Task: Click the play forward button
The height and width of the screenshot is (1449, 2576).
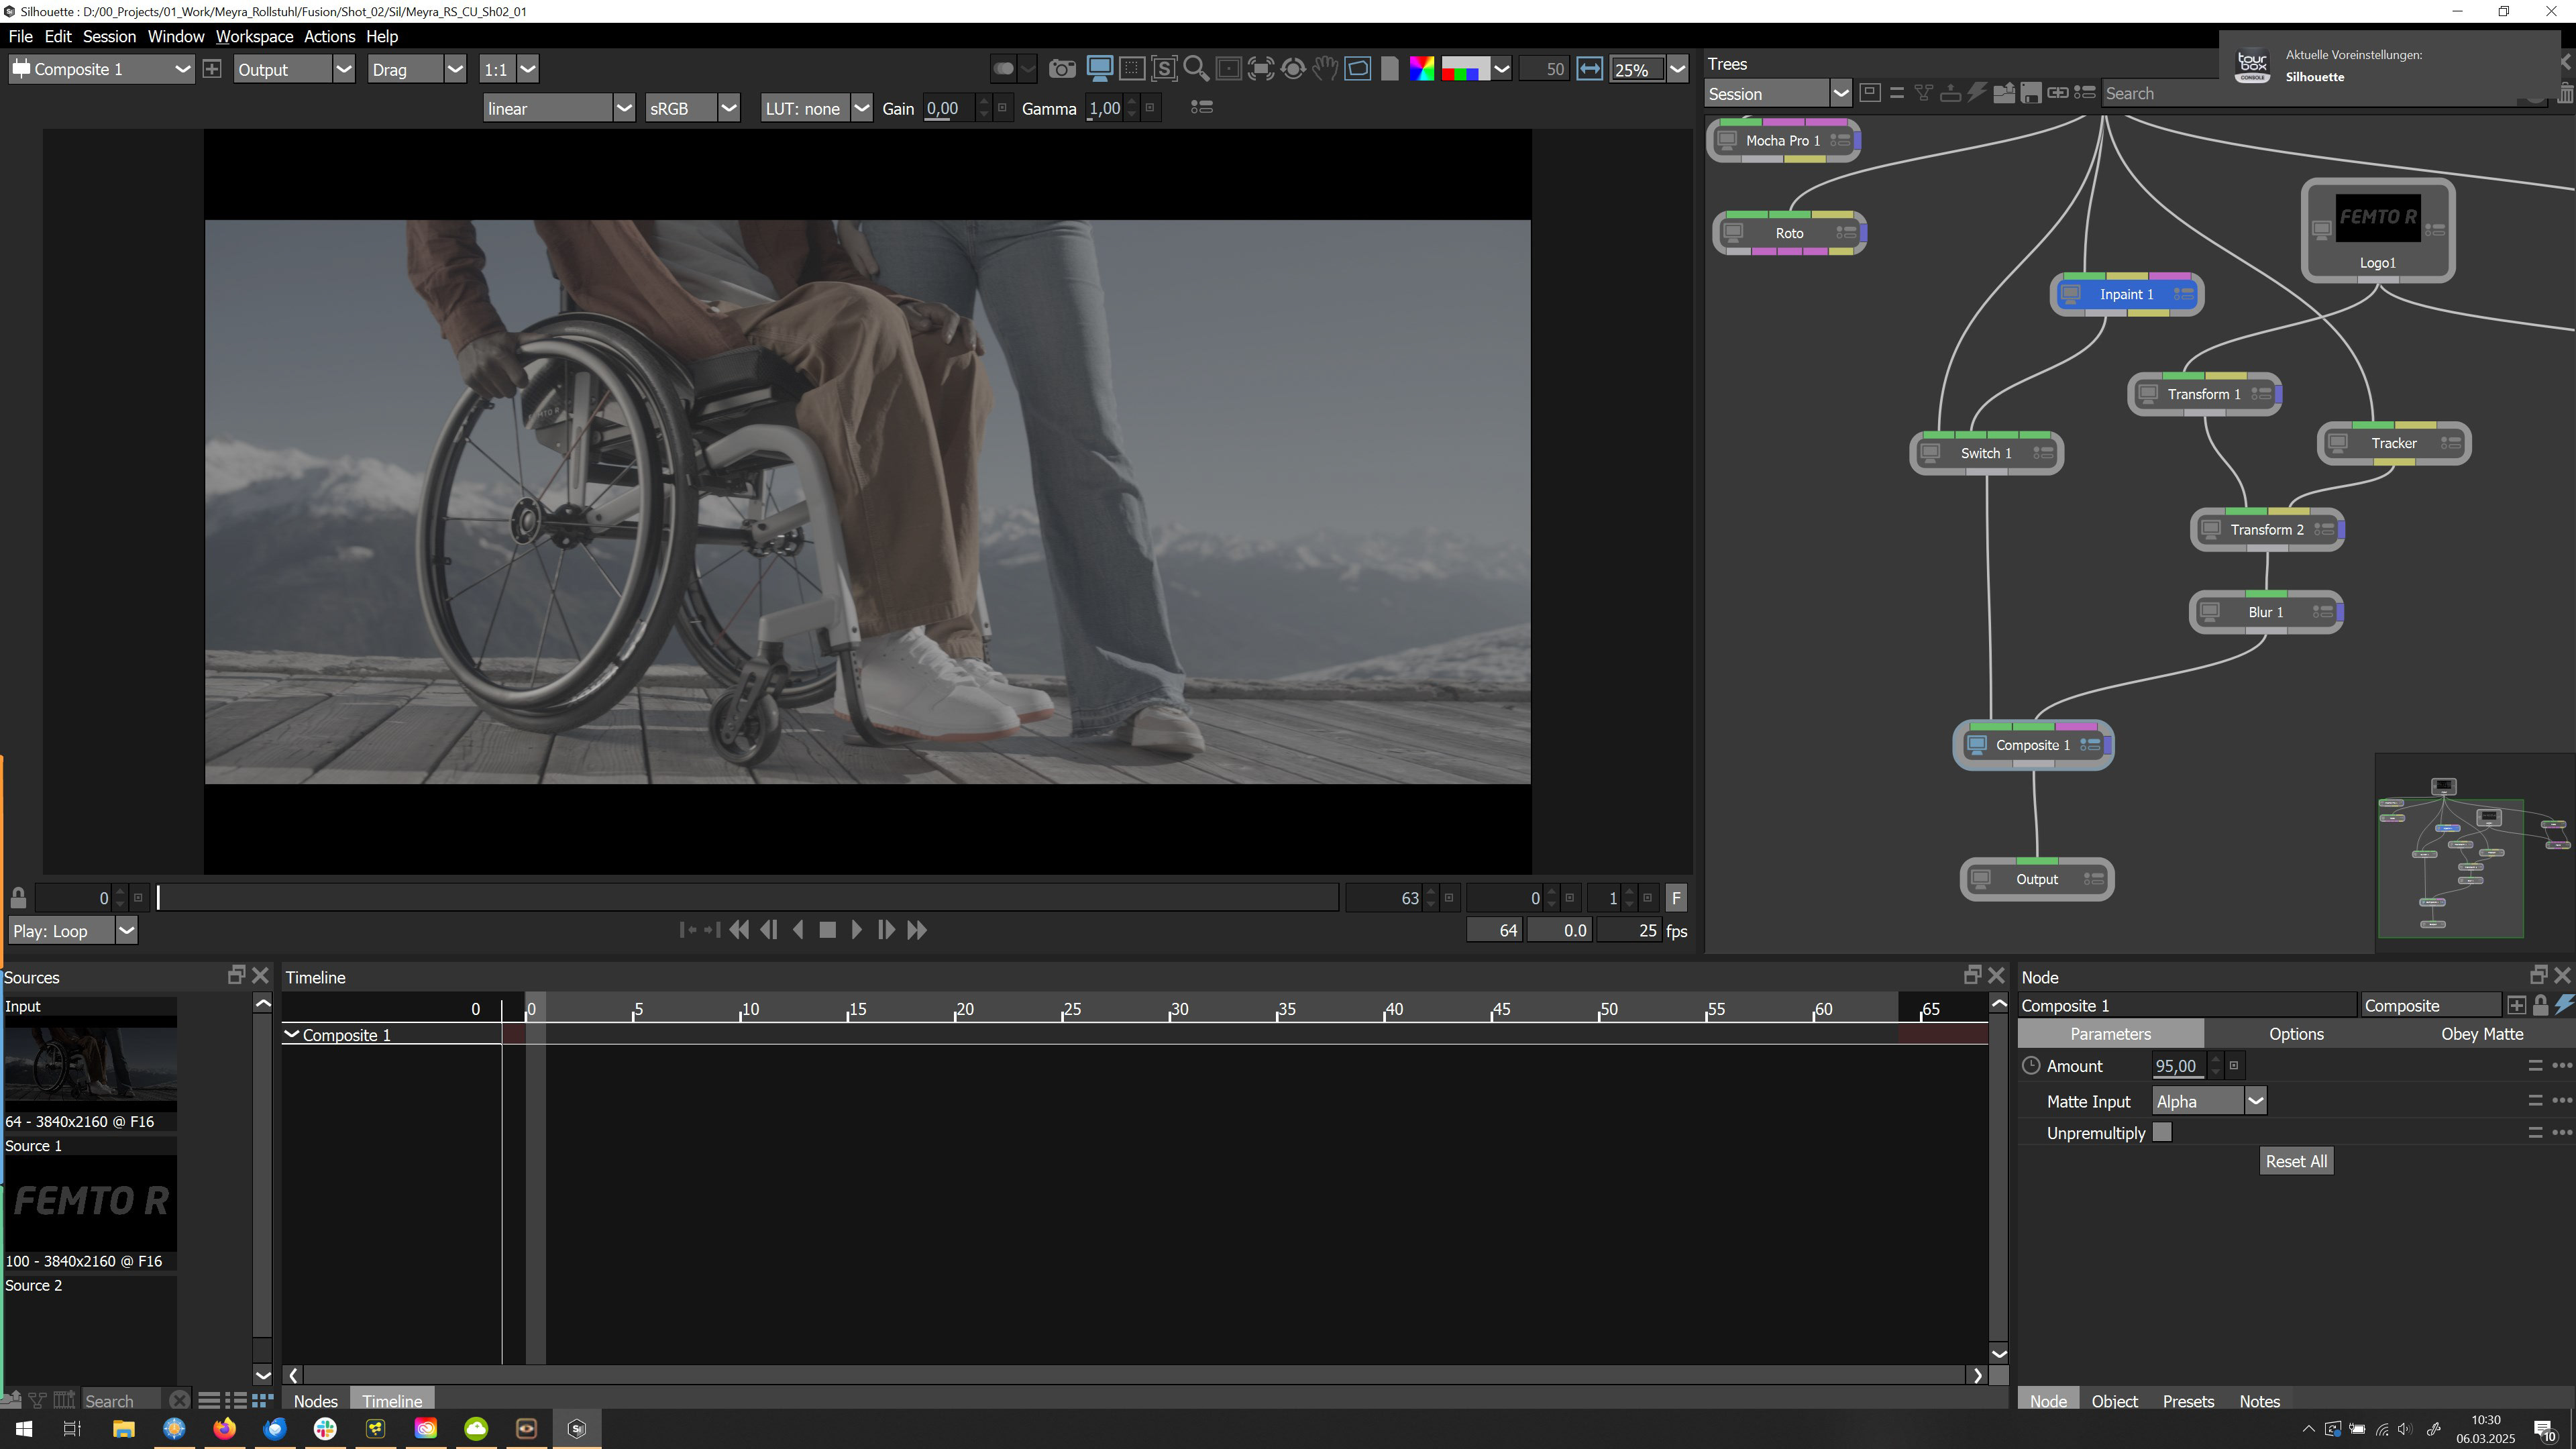Action: [x=856, y=930]
